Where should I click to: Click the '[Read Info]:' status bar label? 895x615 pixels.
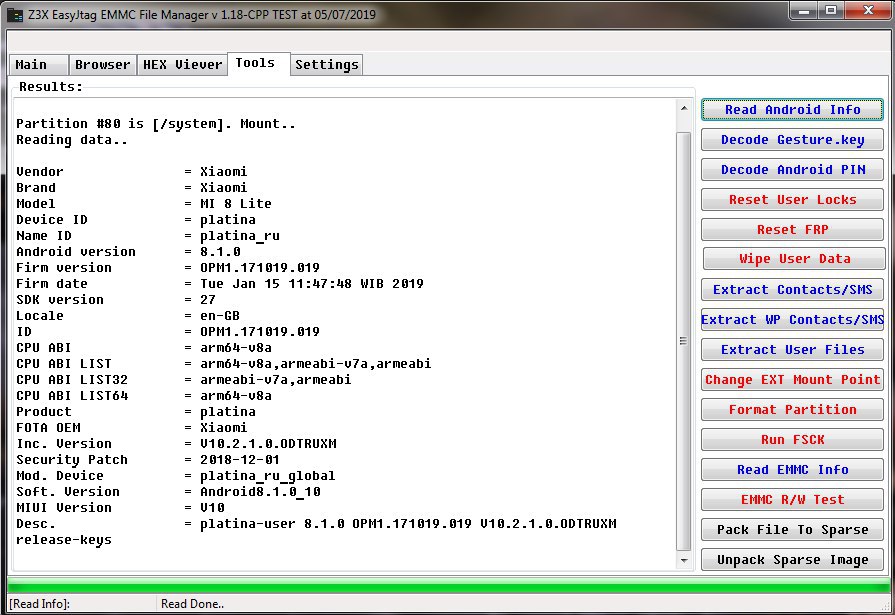click(39, 604)
